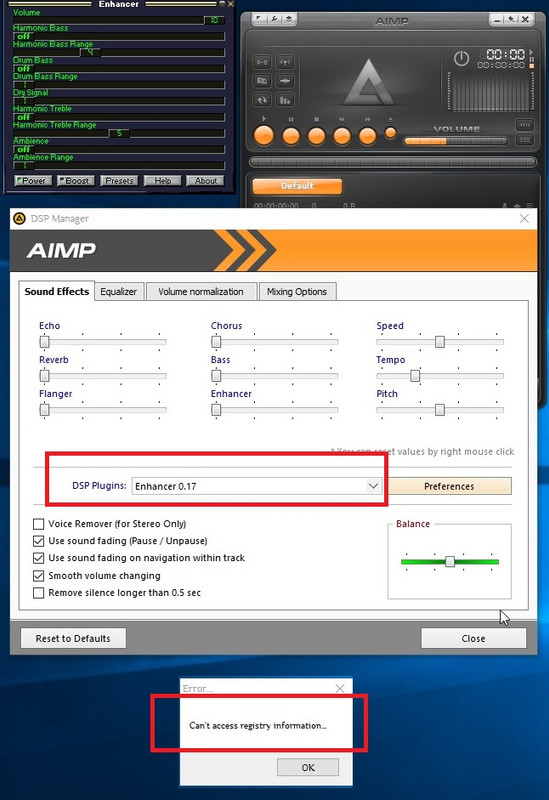Click the Enhancer slider handle in DSP Manager

(x=216, y=410)
